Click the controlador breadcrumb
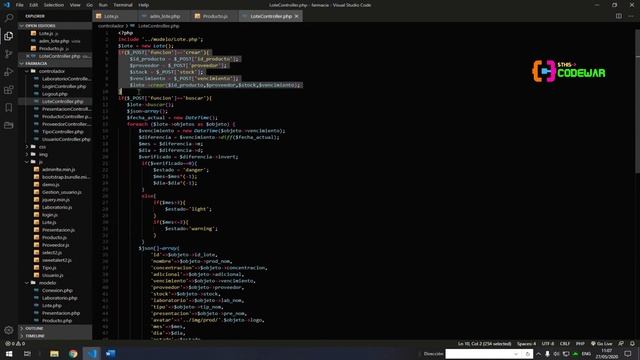 111,26
